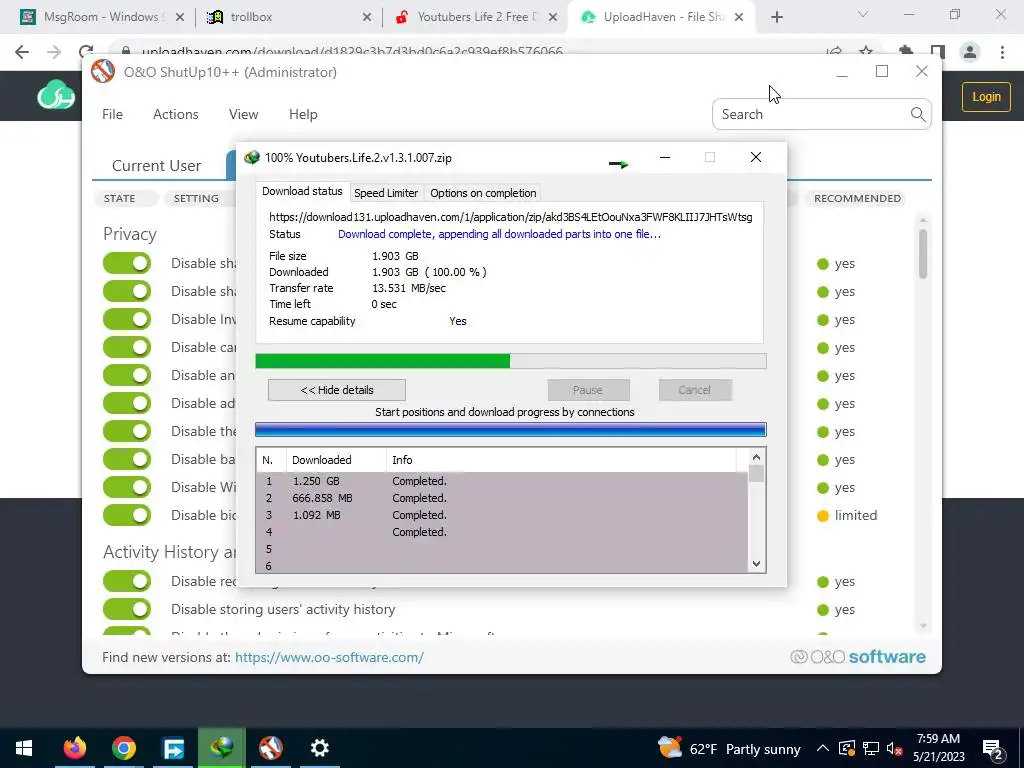This screenshot has height=768, width=1024.
Task: Open Windows Start menu
Action: [24, 748]
